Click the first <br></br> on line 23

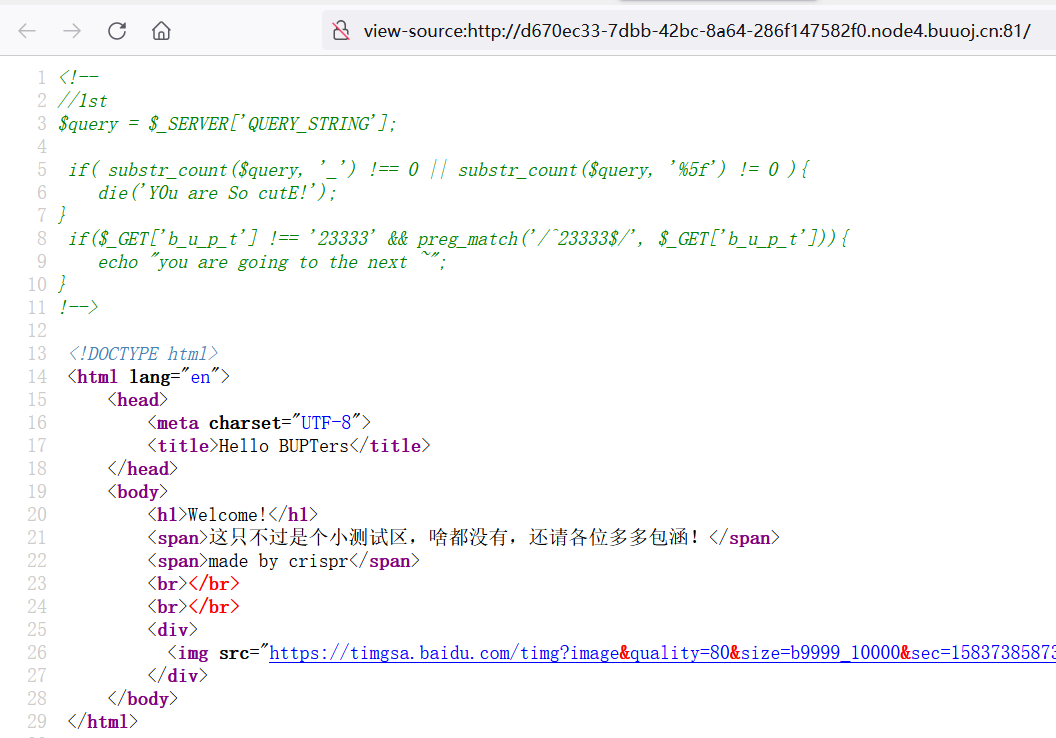pyautogui.click(x=193, y=584)
